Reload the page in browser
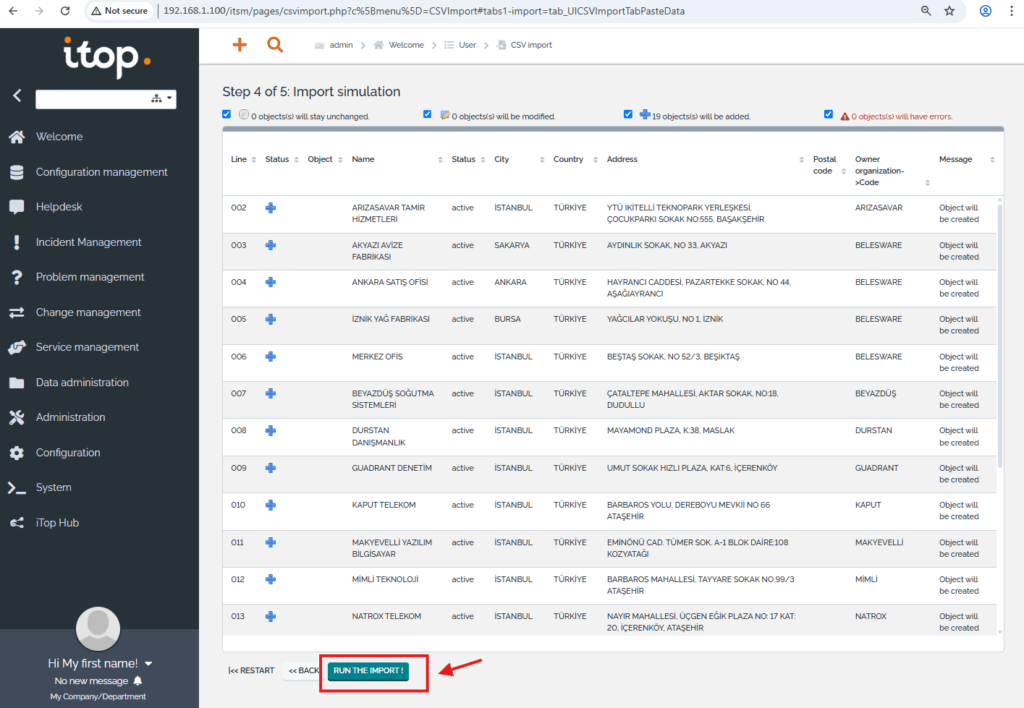The width and height of the screenshot is (1024, 708). tap(65, 11)
